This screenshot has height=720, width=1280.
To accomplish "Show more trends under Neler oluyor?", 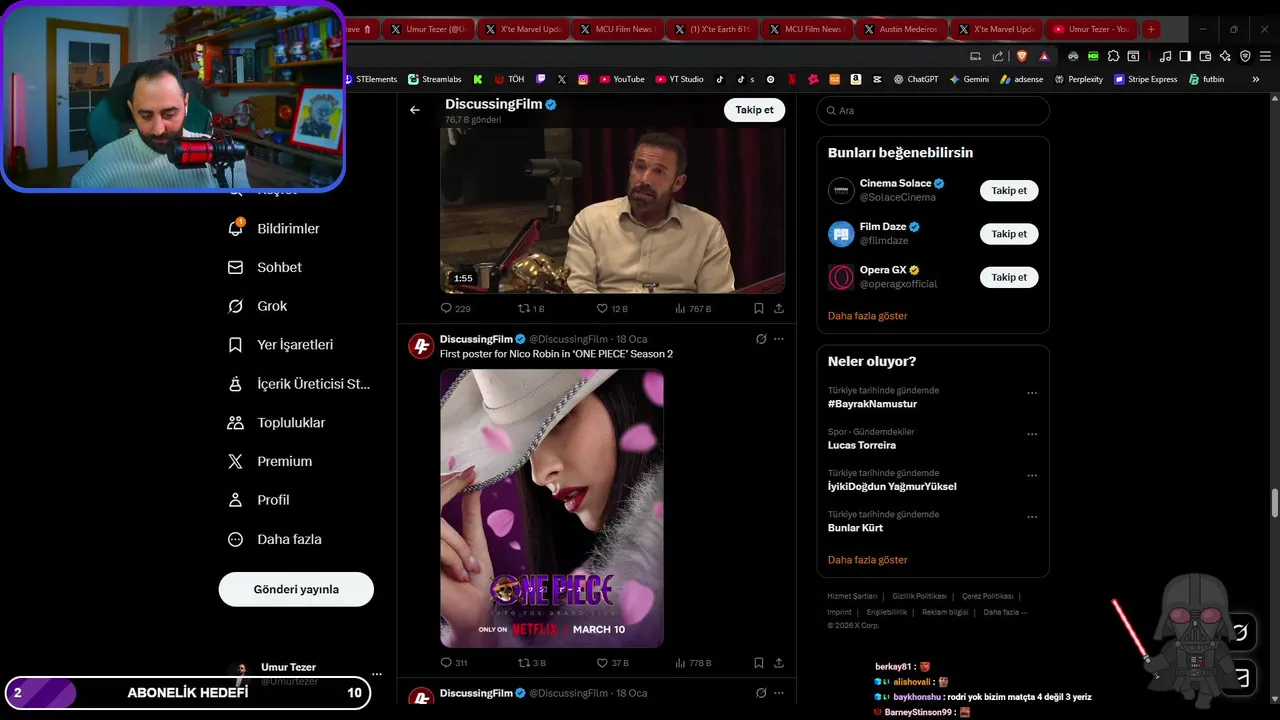I will [868, 560].
